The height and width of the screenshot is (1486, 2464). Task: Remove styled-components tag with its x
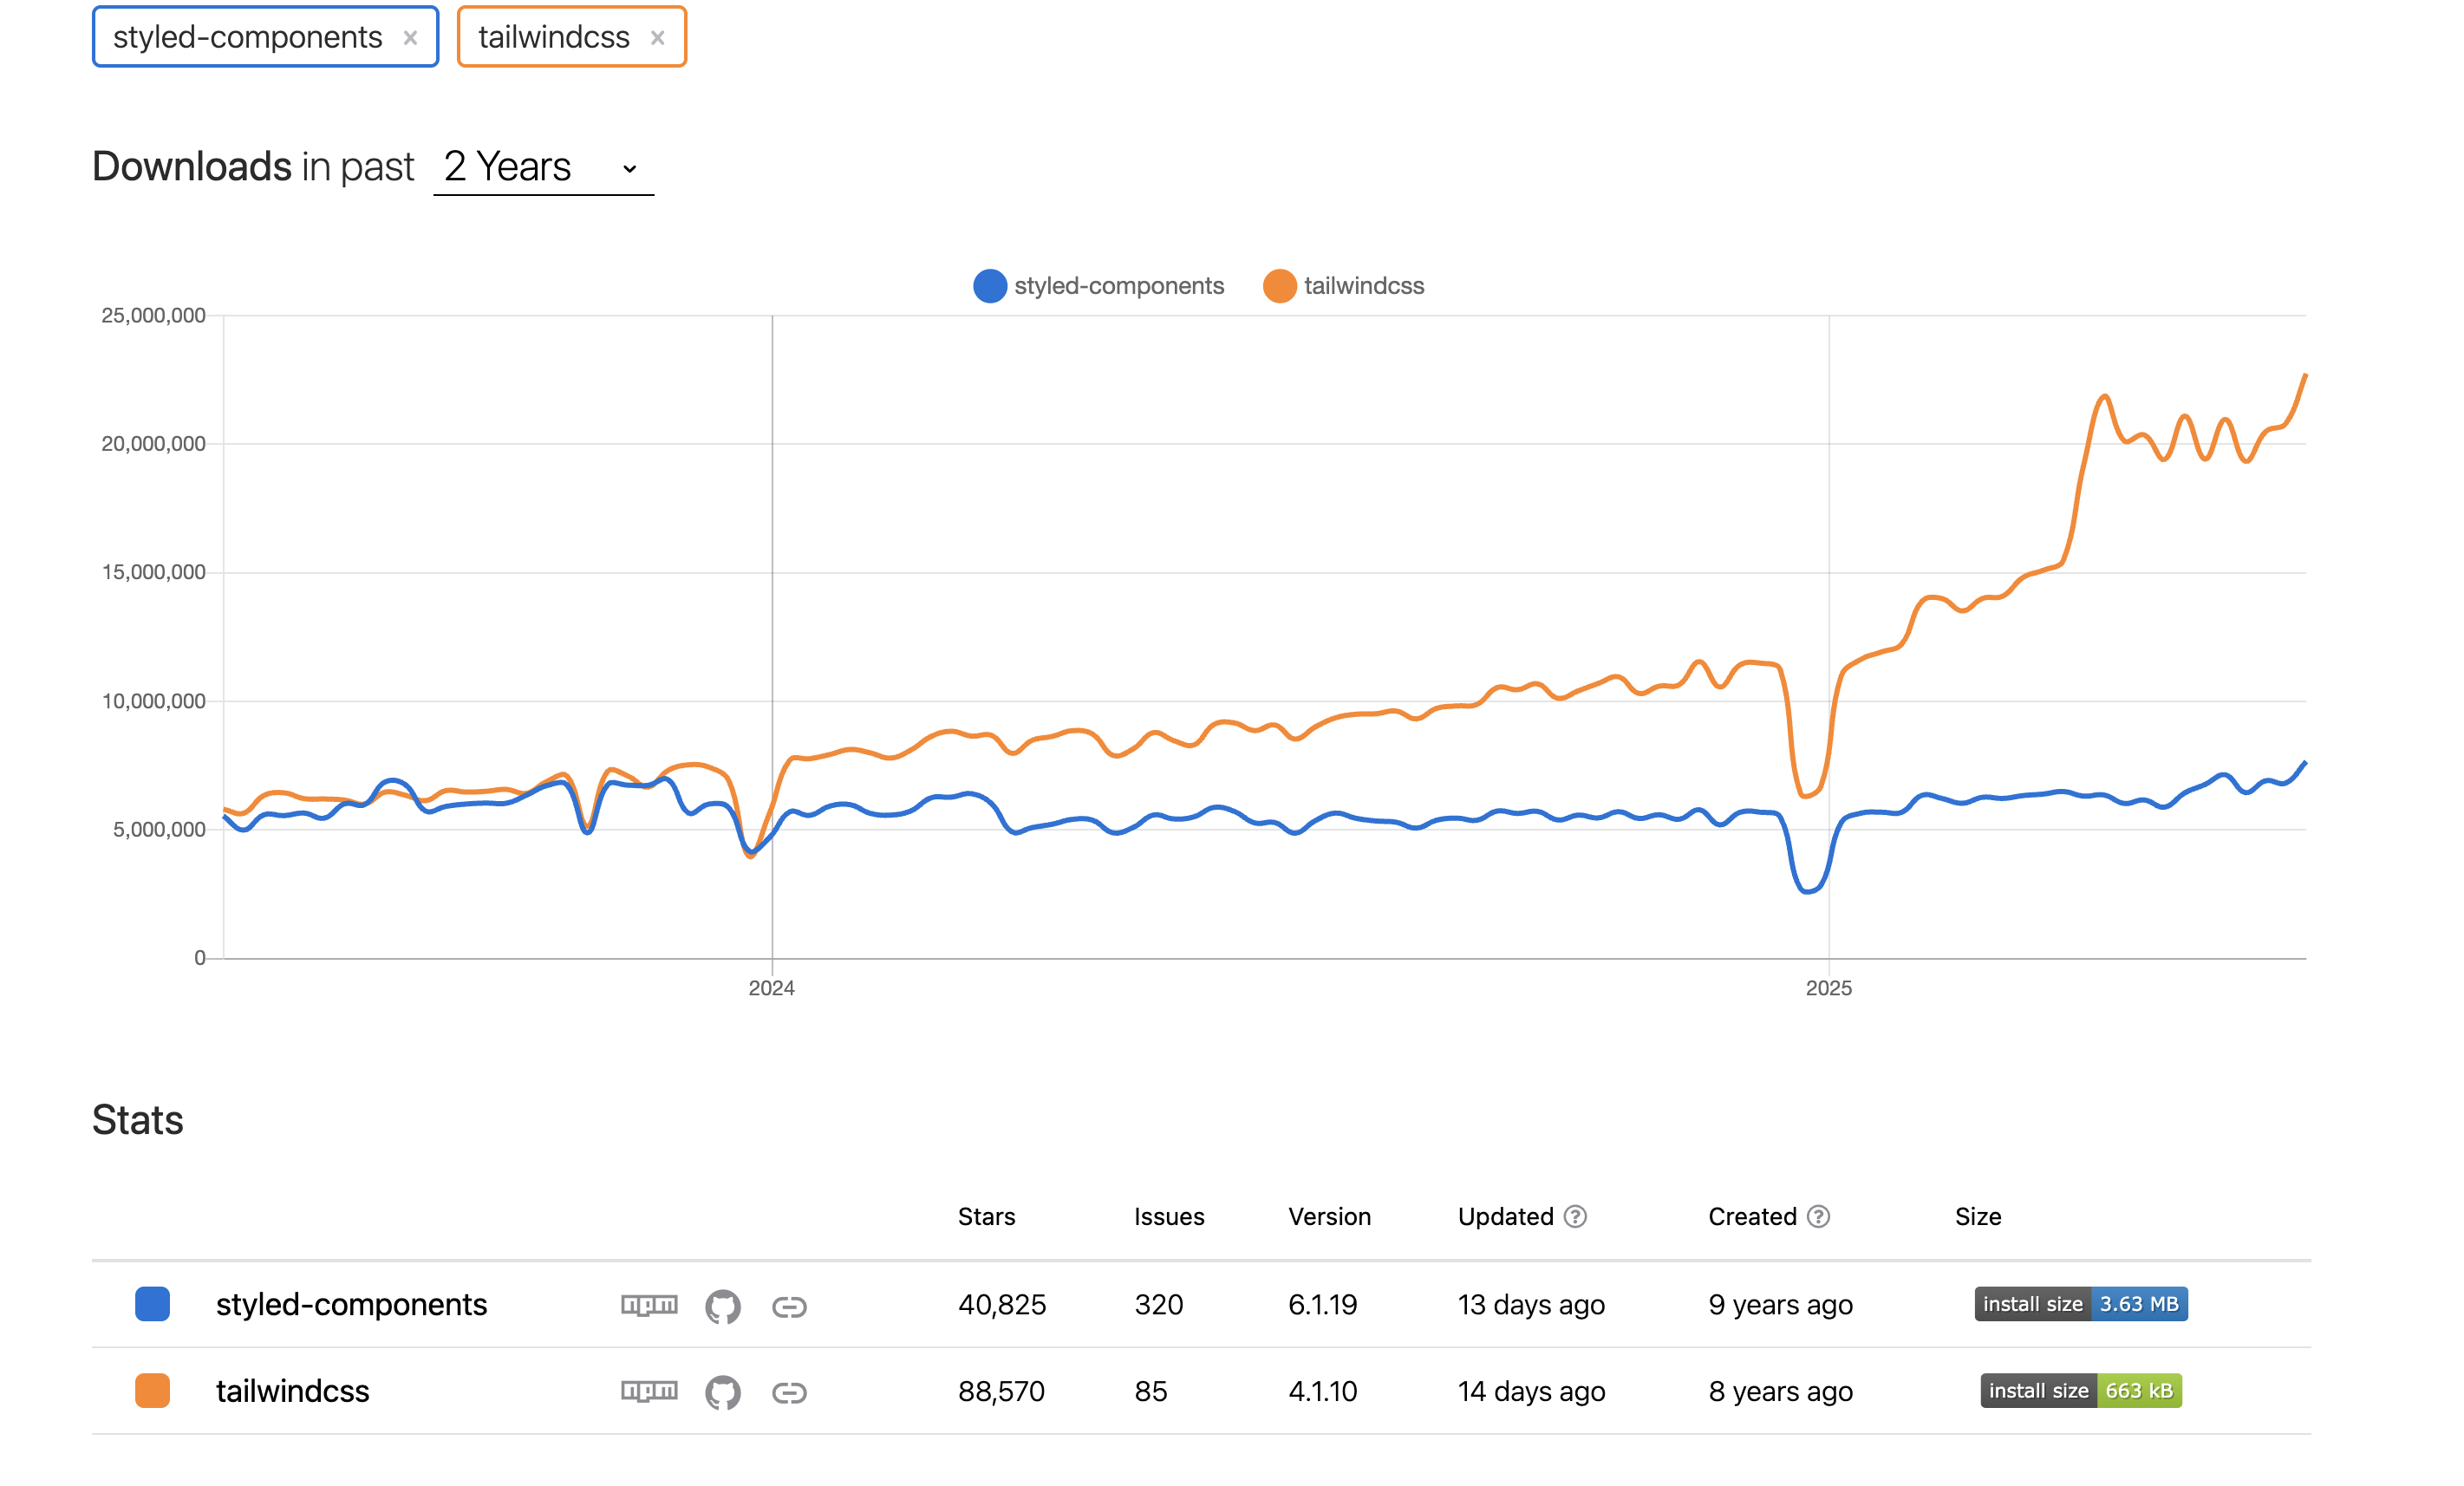(410, 38)
